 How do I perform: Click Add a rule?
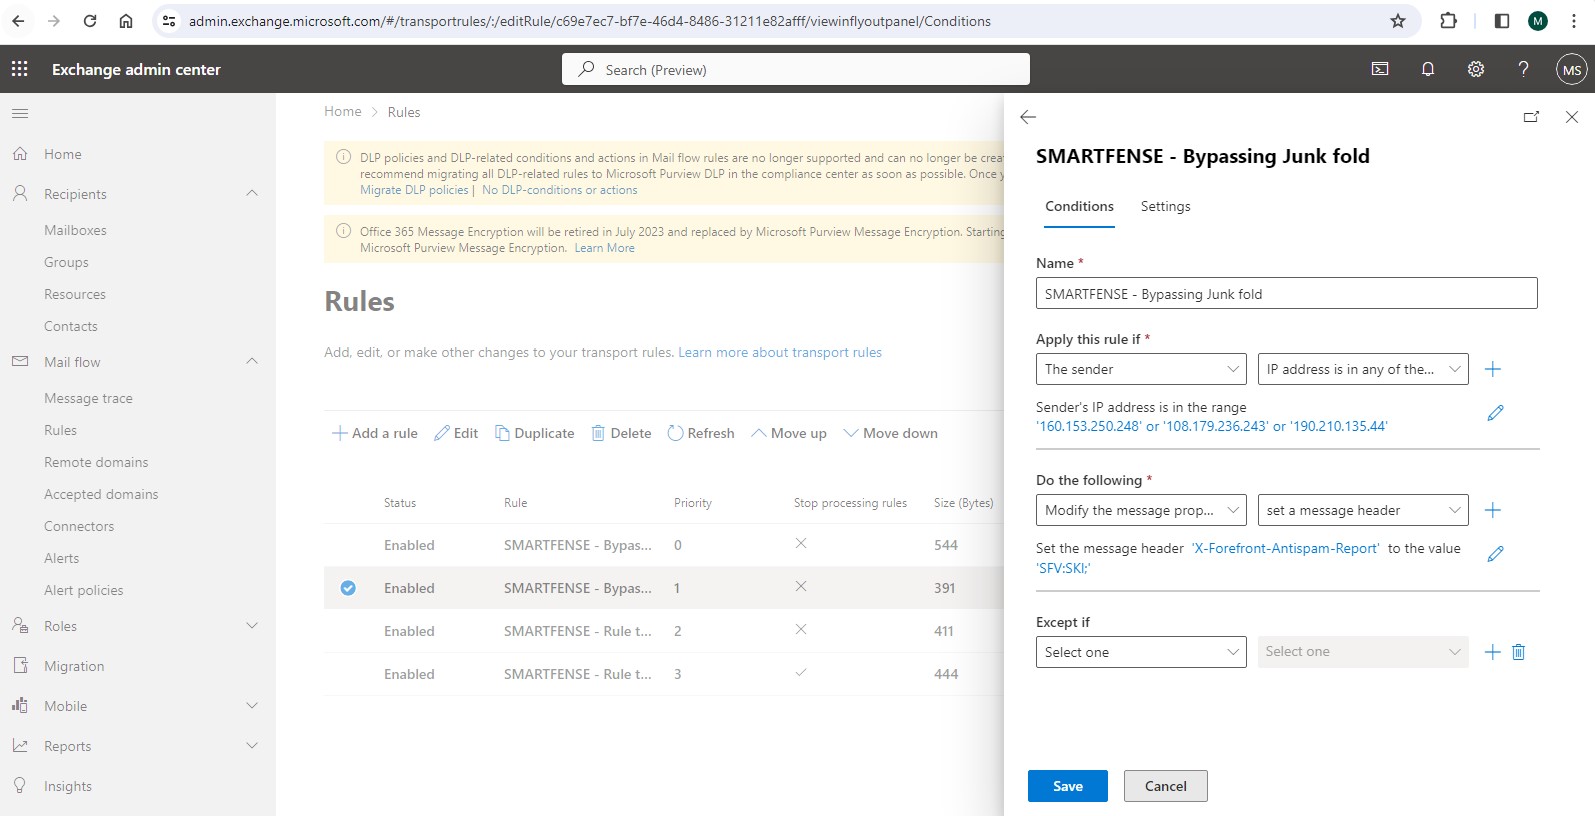[x=375, y=433]
